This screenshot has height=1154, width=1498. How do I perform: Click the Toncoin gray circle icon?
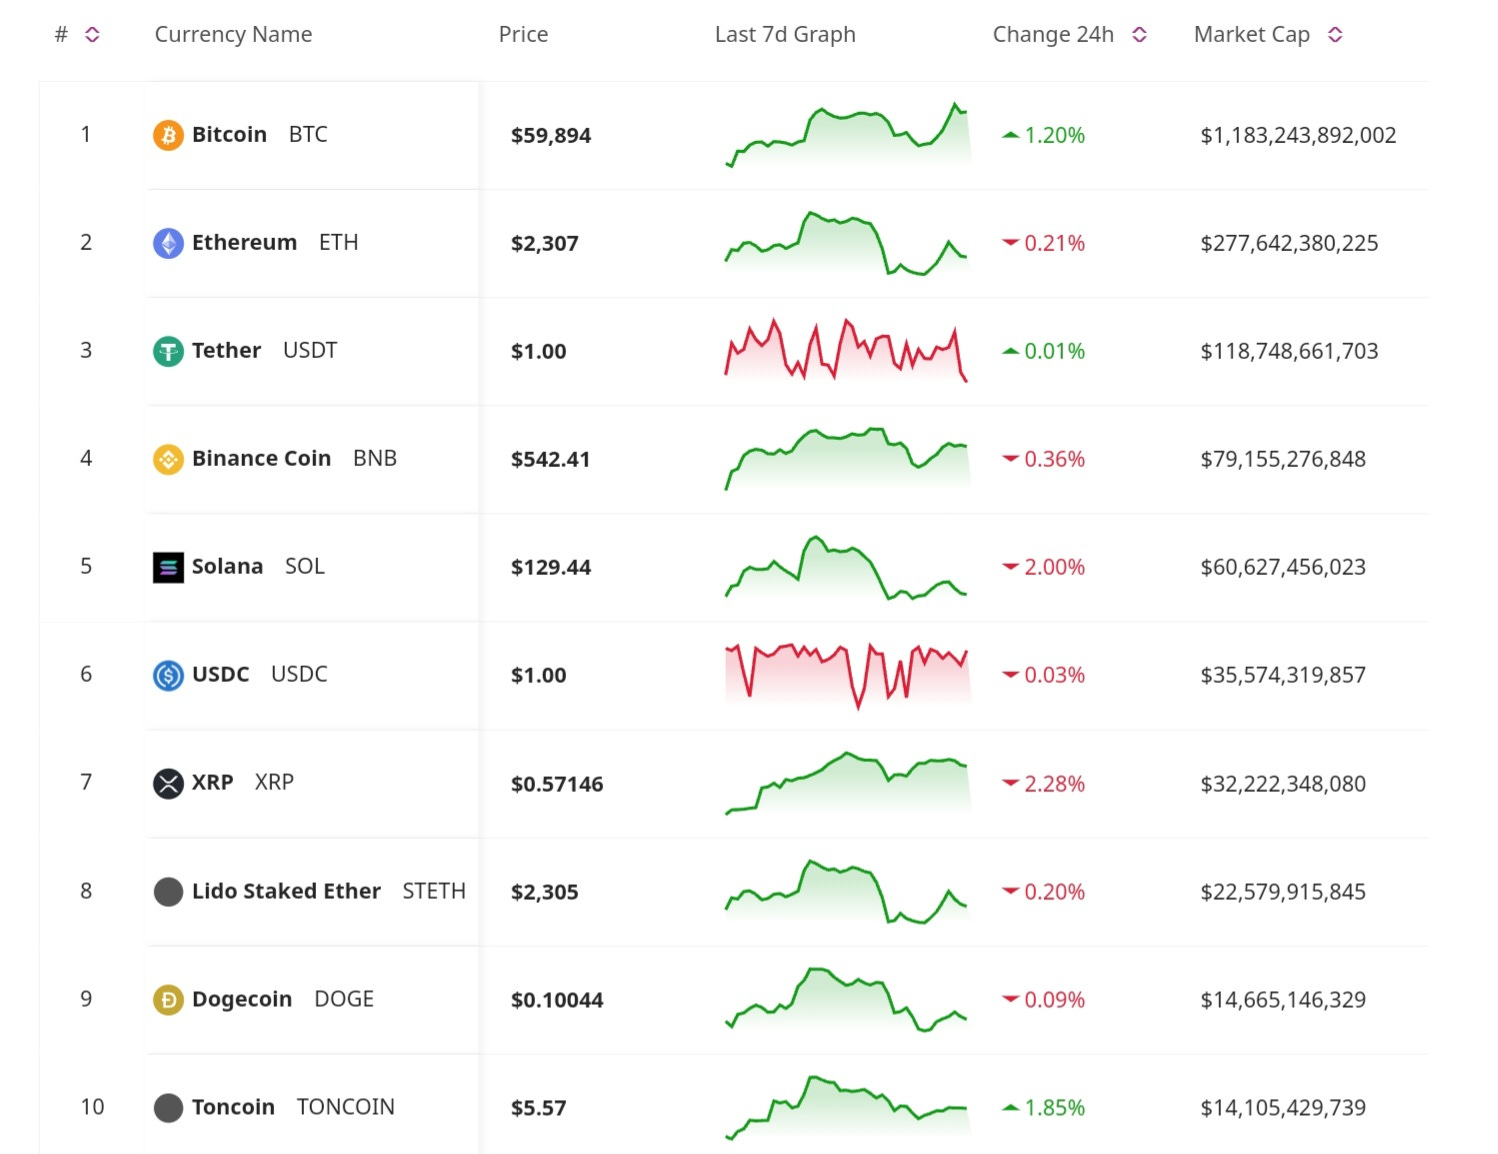tap(168, 1107)
